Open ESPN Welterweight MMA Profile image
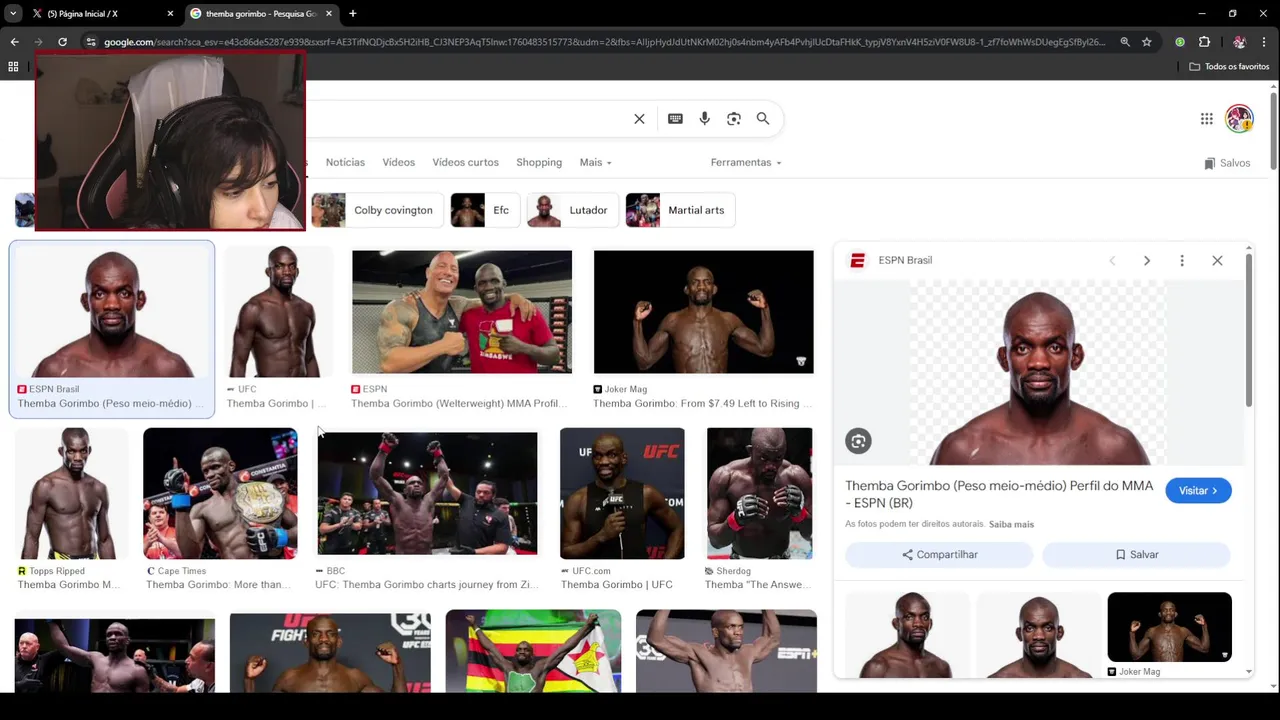Image resolution: width=1280 pixels, height=720 pixels. (462, 312)
